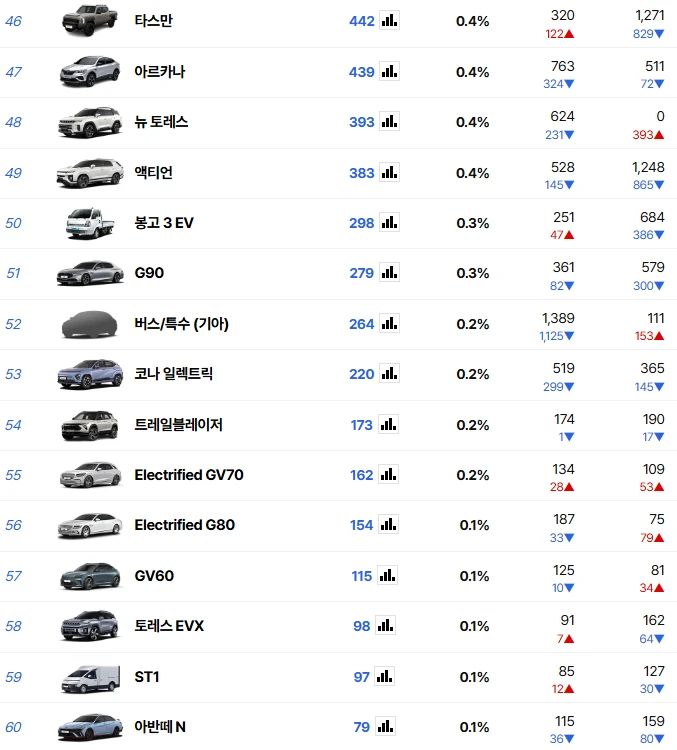The image size is (677, 750).
Task: Open the 아반떼 N model link
Action: click(160, 727)
